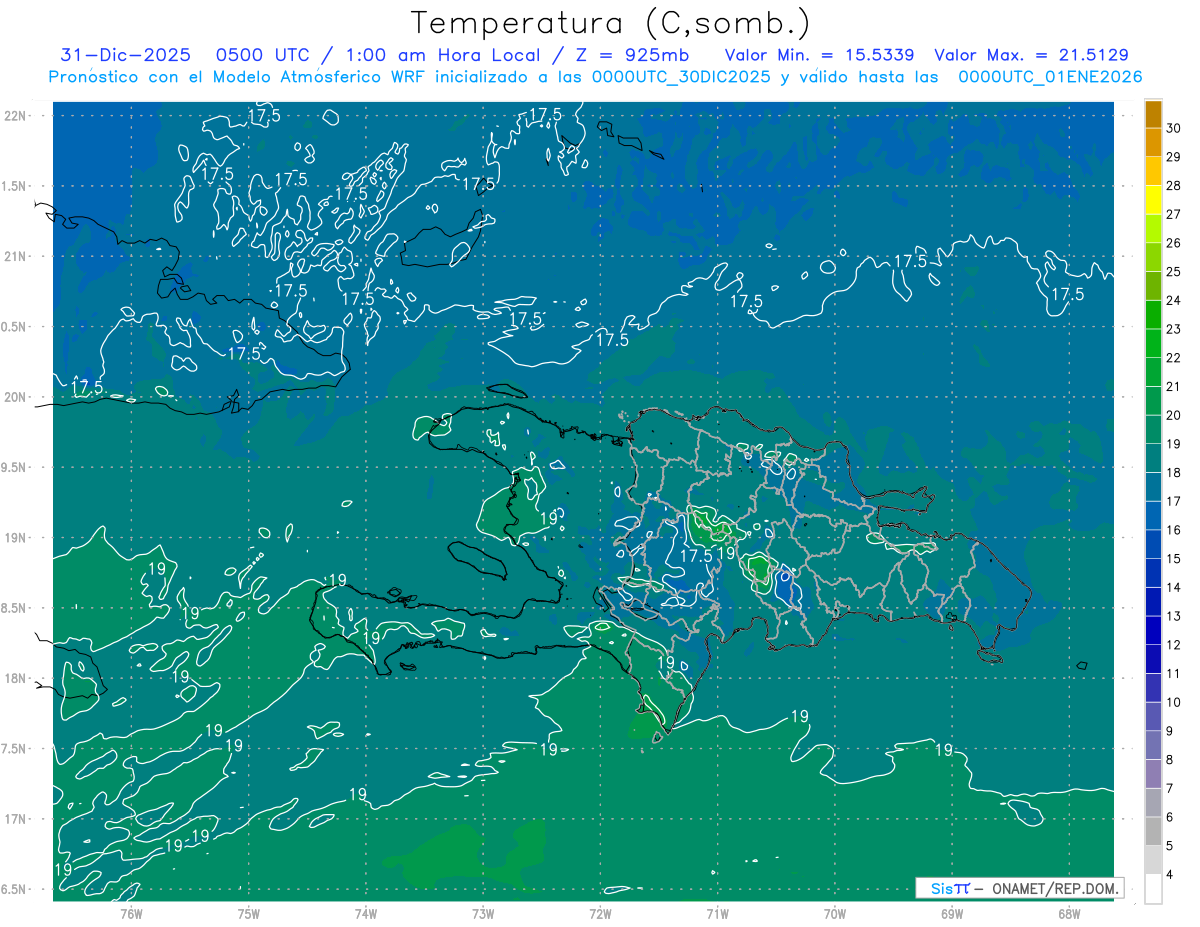Click the colorbar label '30'
Screen dimensions: 1200x927
(1174, 128)
